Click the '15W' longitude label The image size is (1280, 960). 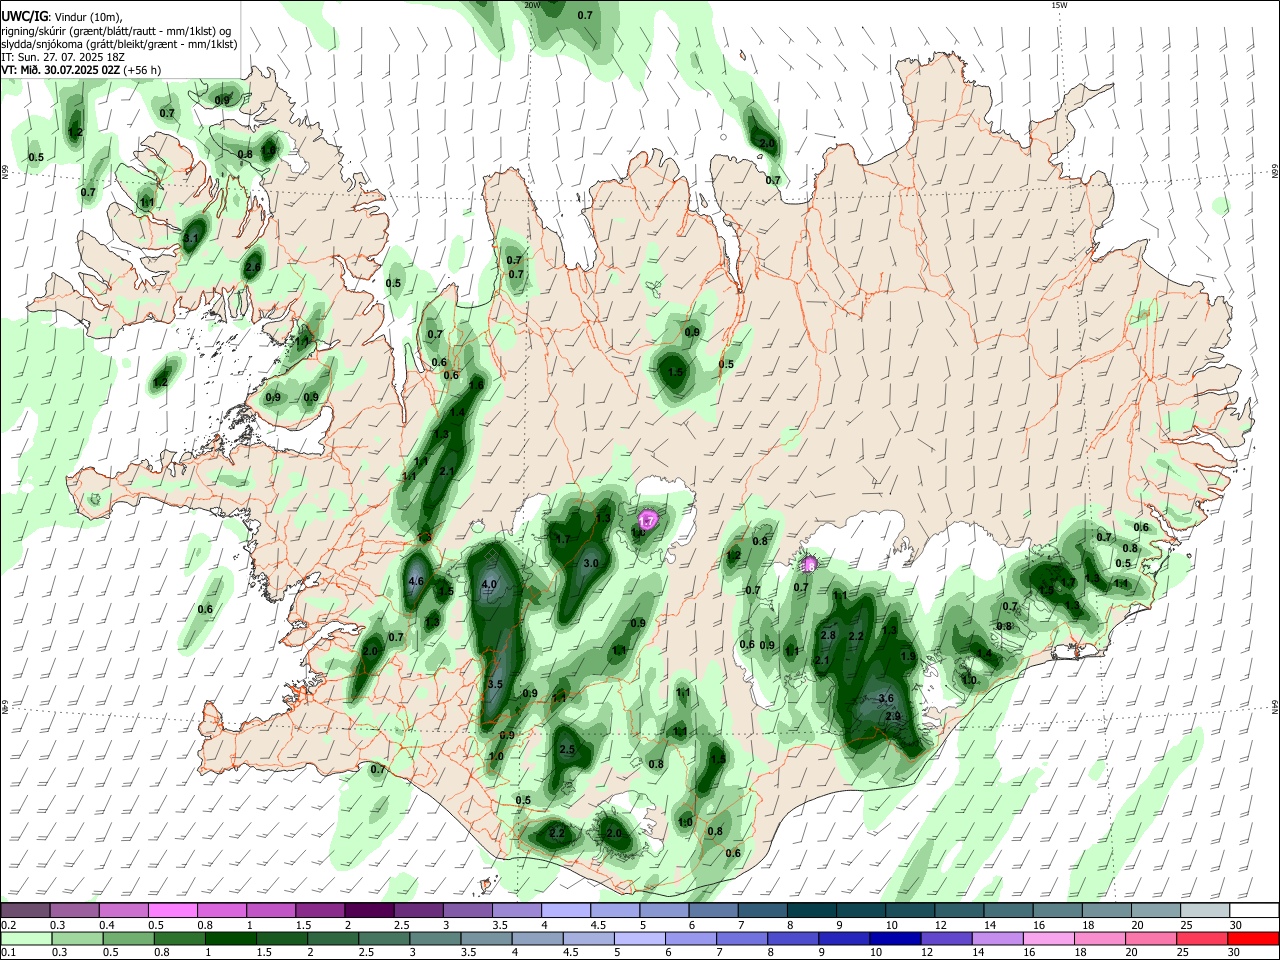(1059, 5)
